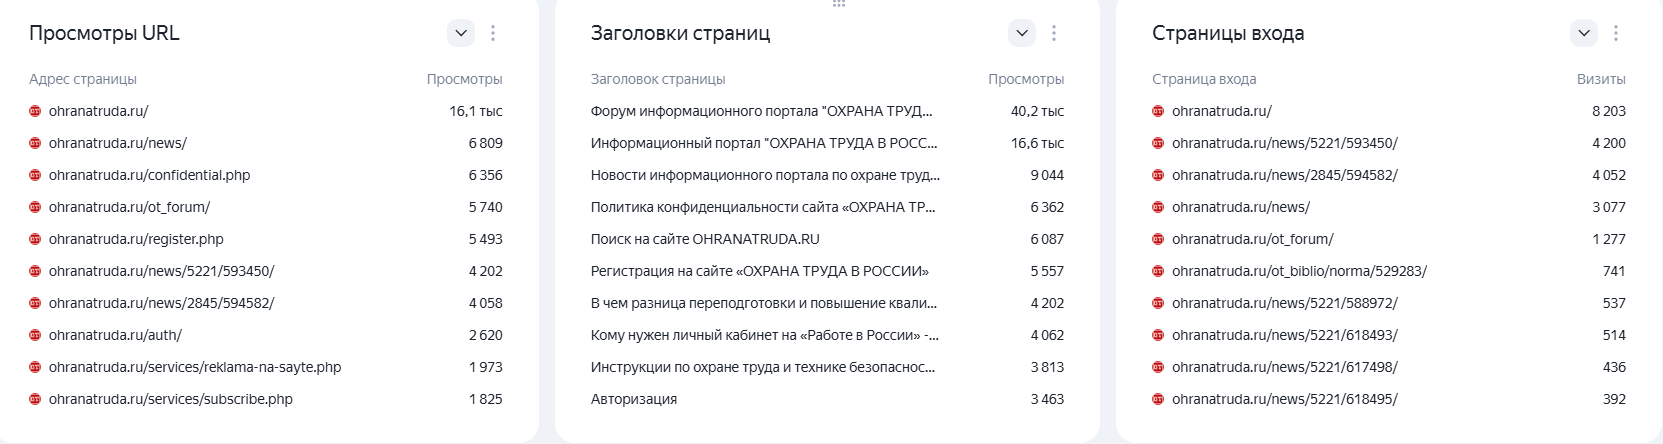Select Поиск на сайте OHRANATRUDA.RU title row
The width and height of the screenshot is (1663, 444).
827,239
